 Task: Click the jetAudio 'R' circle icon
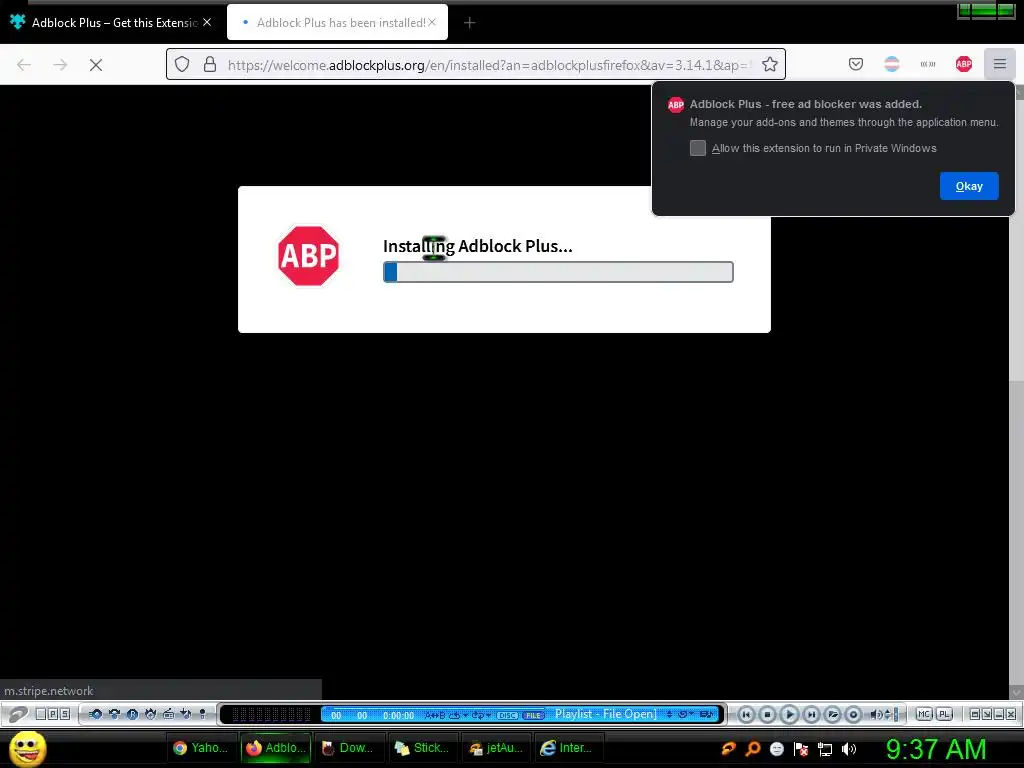click(x=132, y=714)
